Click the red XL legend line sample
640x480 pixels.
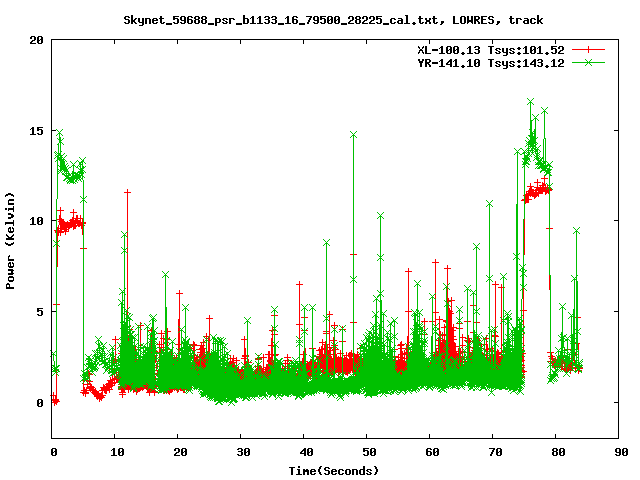(x=588, y=50)
